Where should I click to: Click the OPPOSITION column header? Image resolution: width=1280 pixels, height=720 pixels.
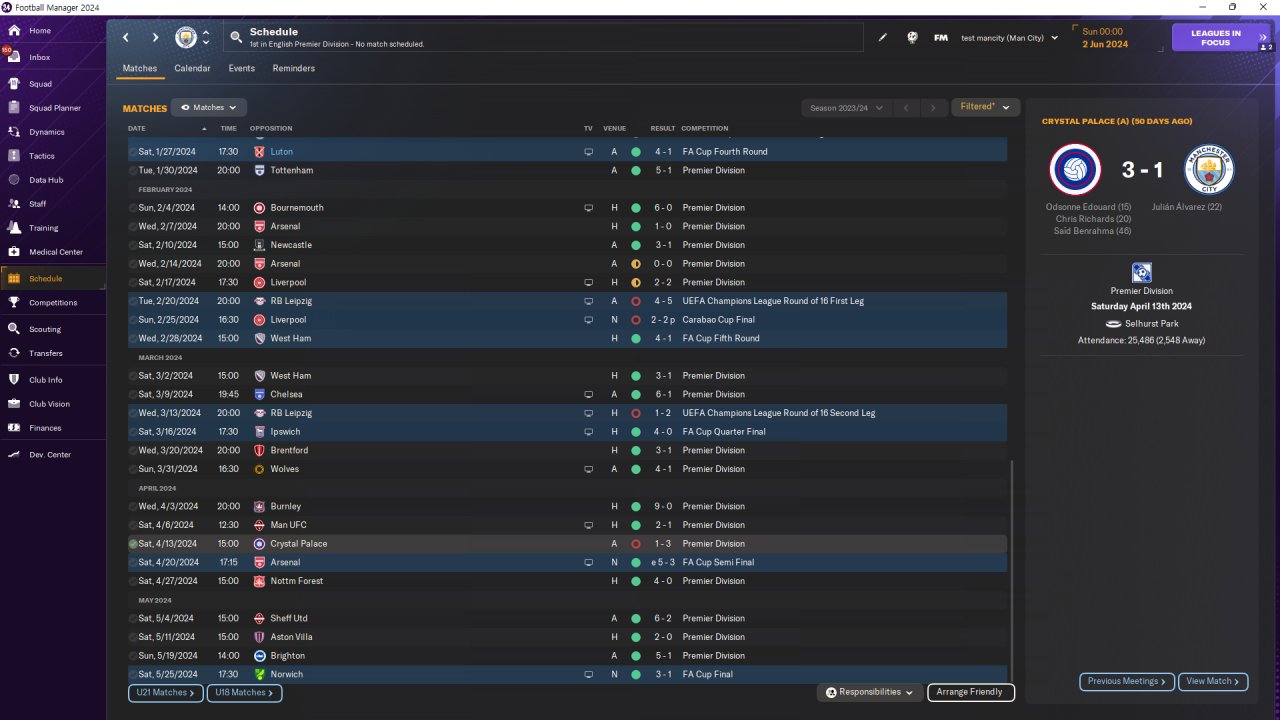[271, 129]
